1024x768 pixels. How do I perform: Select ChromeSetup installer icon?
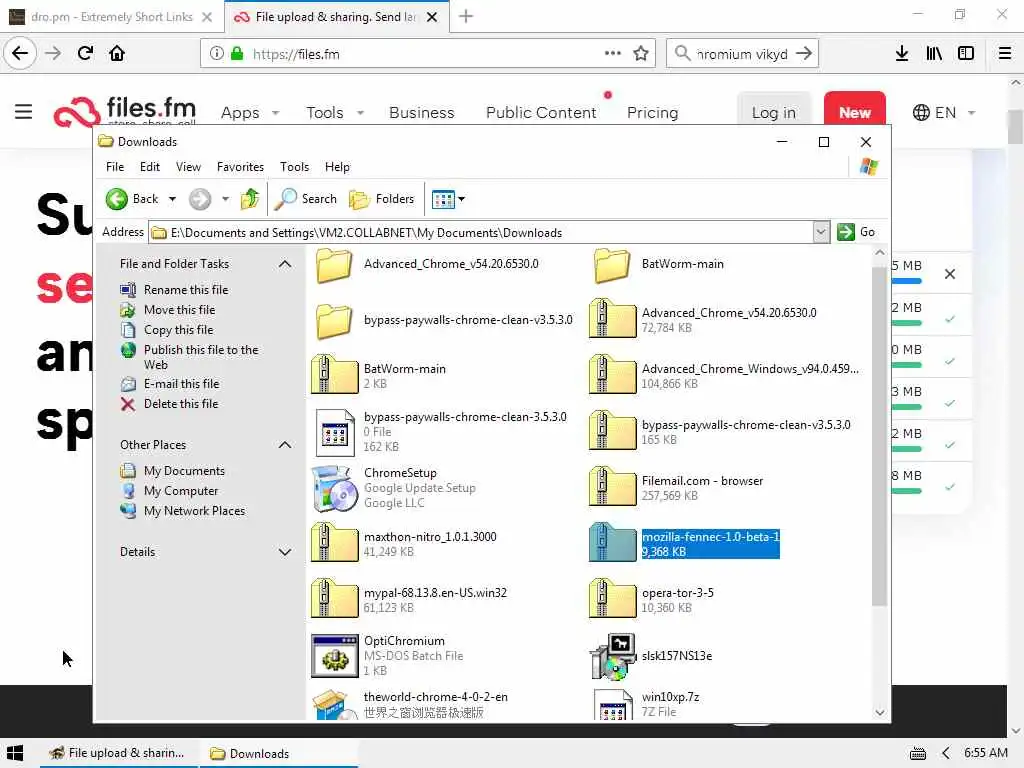point(334,488)
